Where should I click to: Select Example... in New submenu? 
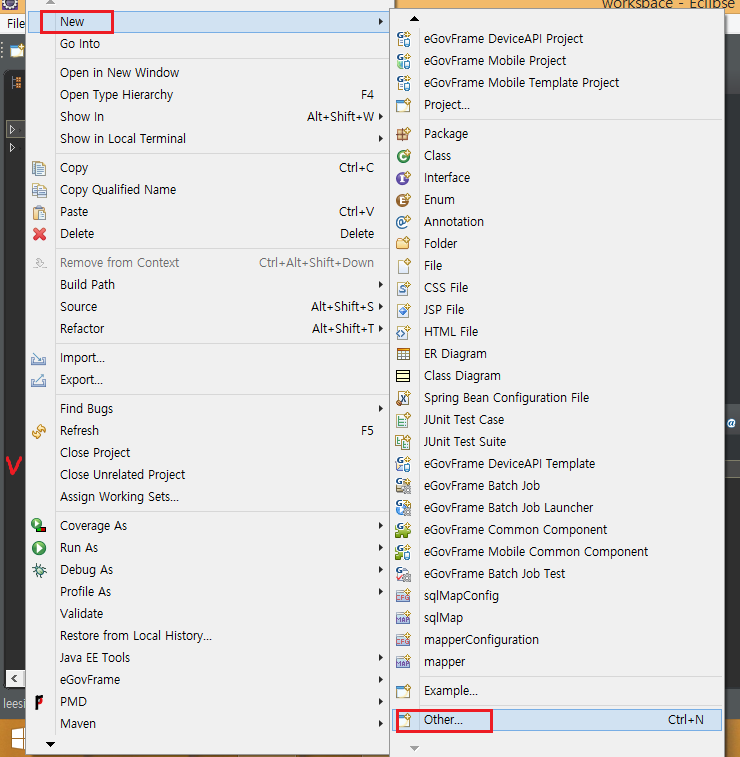click(x=558, y=691)
